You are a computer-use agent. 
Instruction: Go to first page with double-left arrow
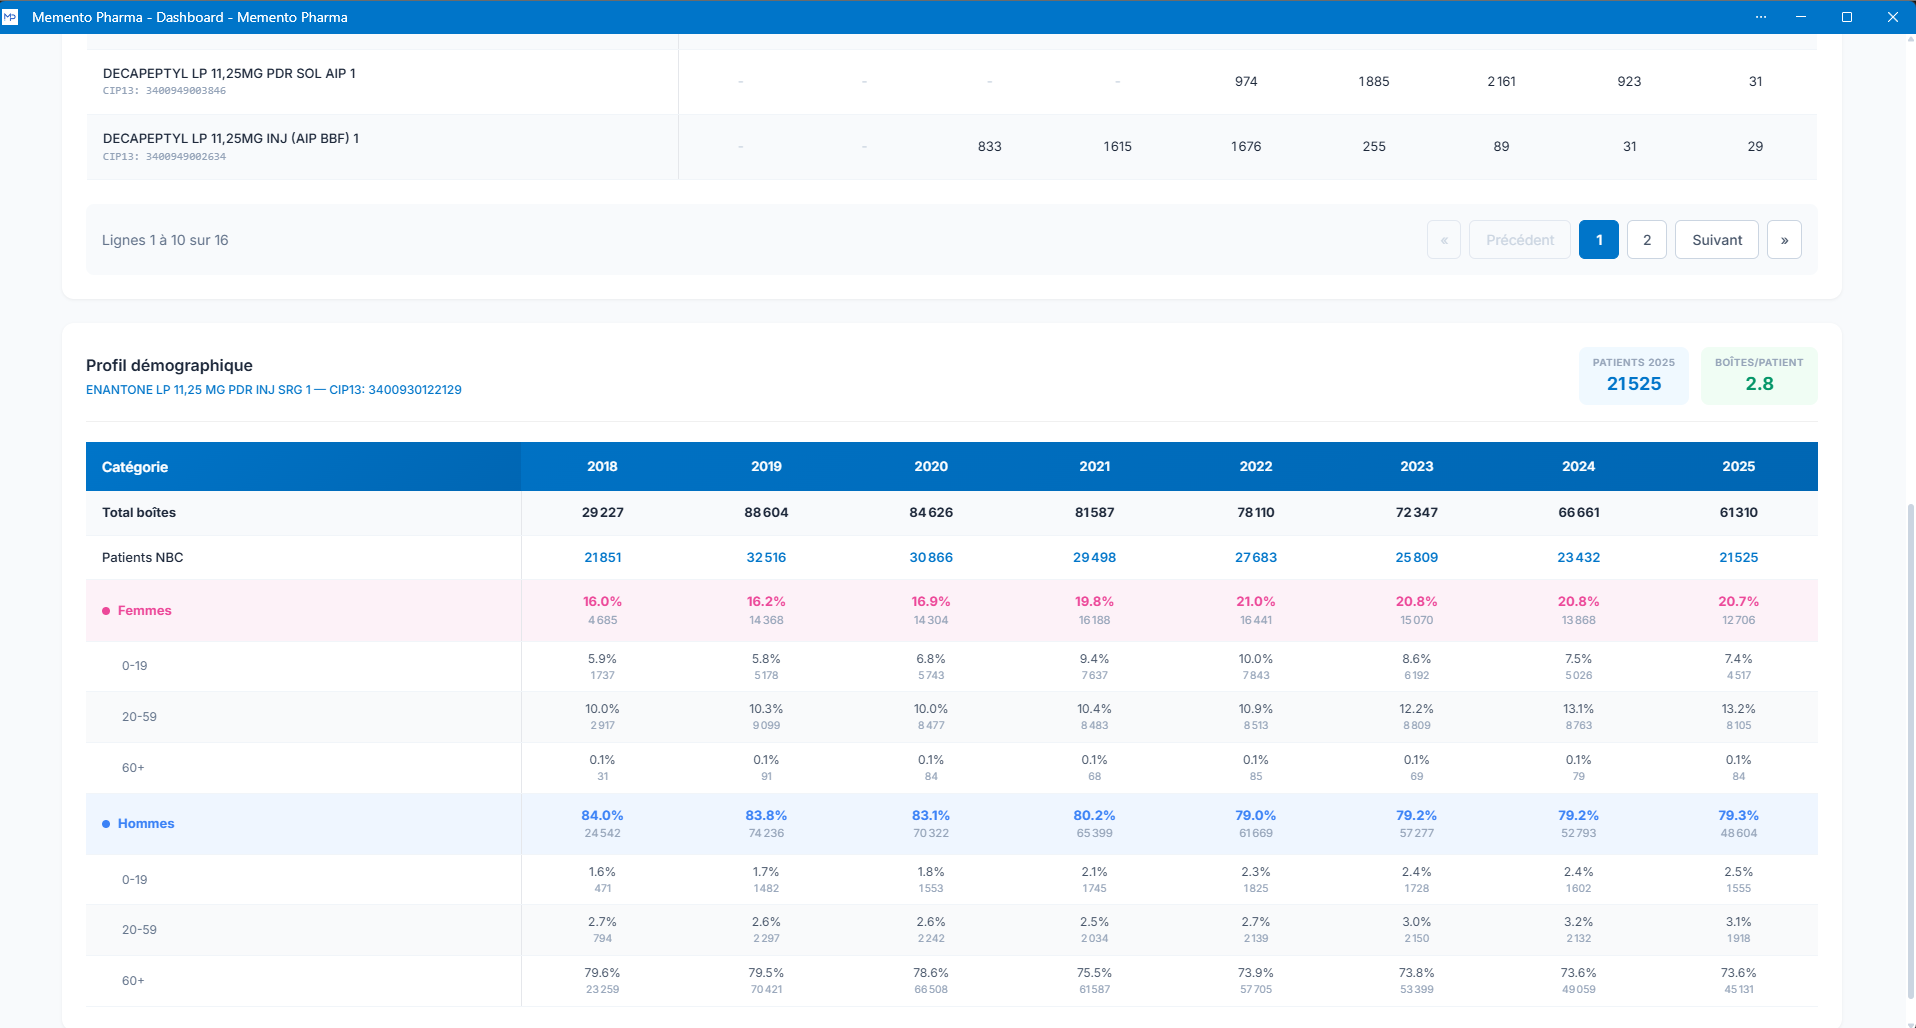(1444, 240)
